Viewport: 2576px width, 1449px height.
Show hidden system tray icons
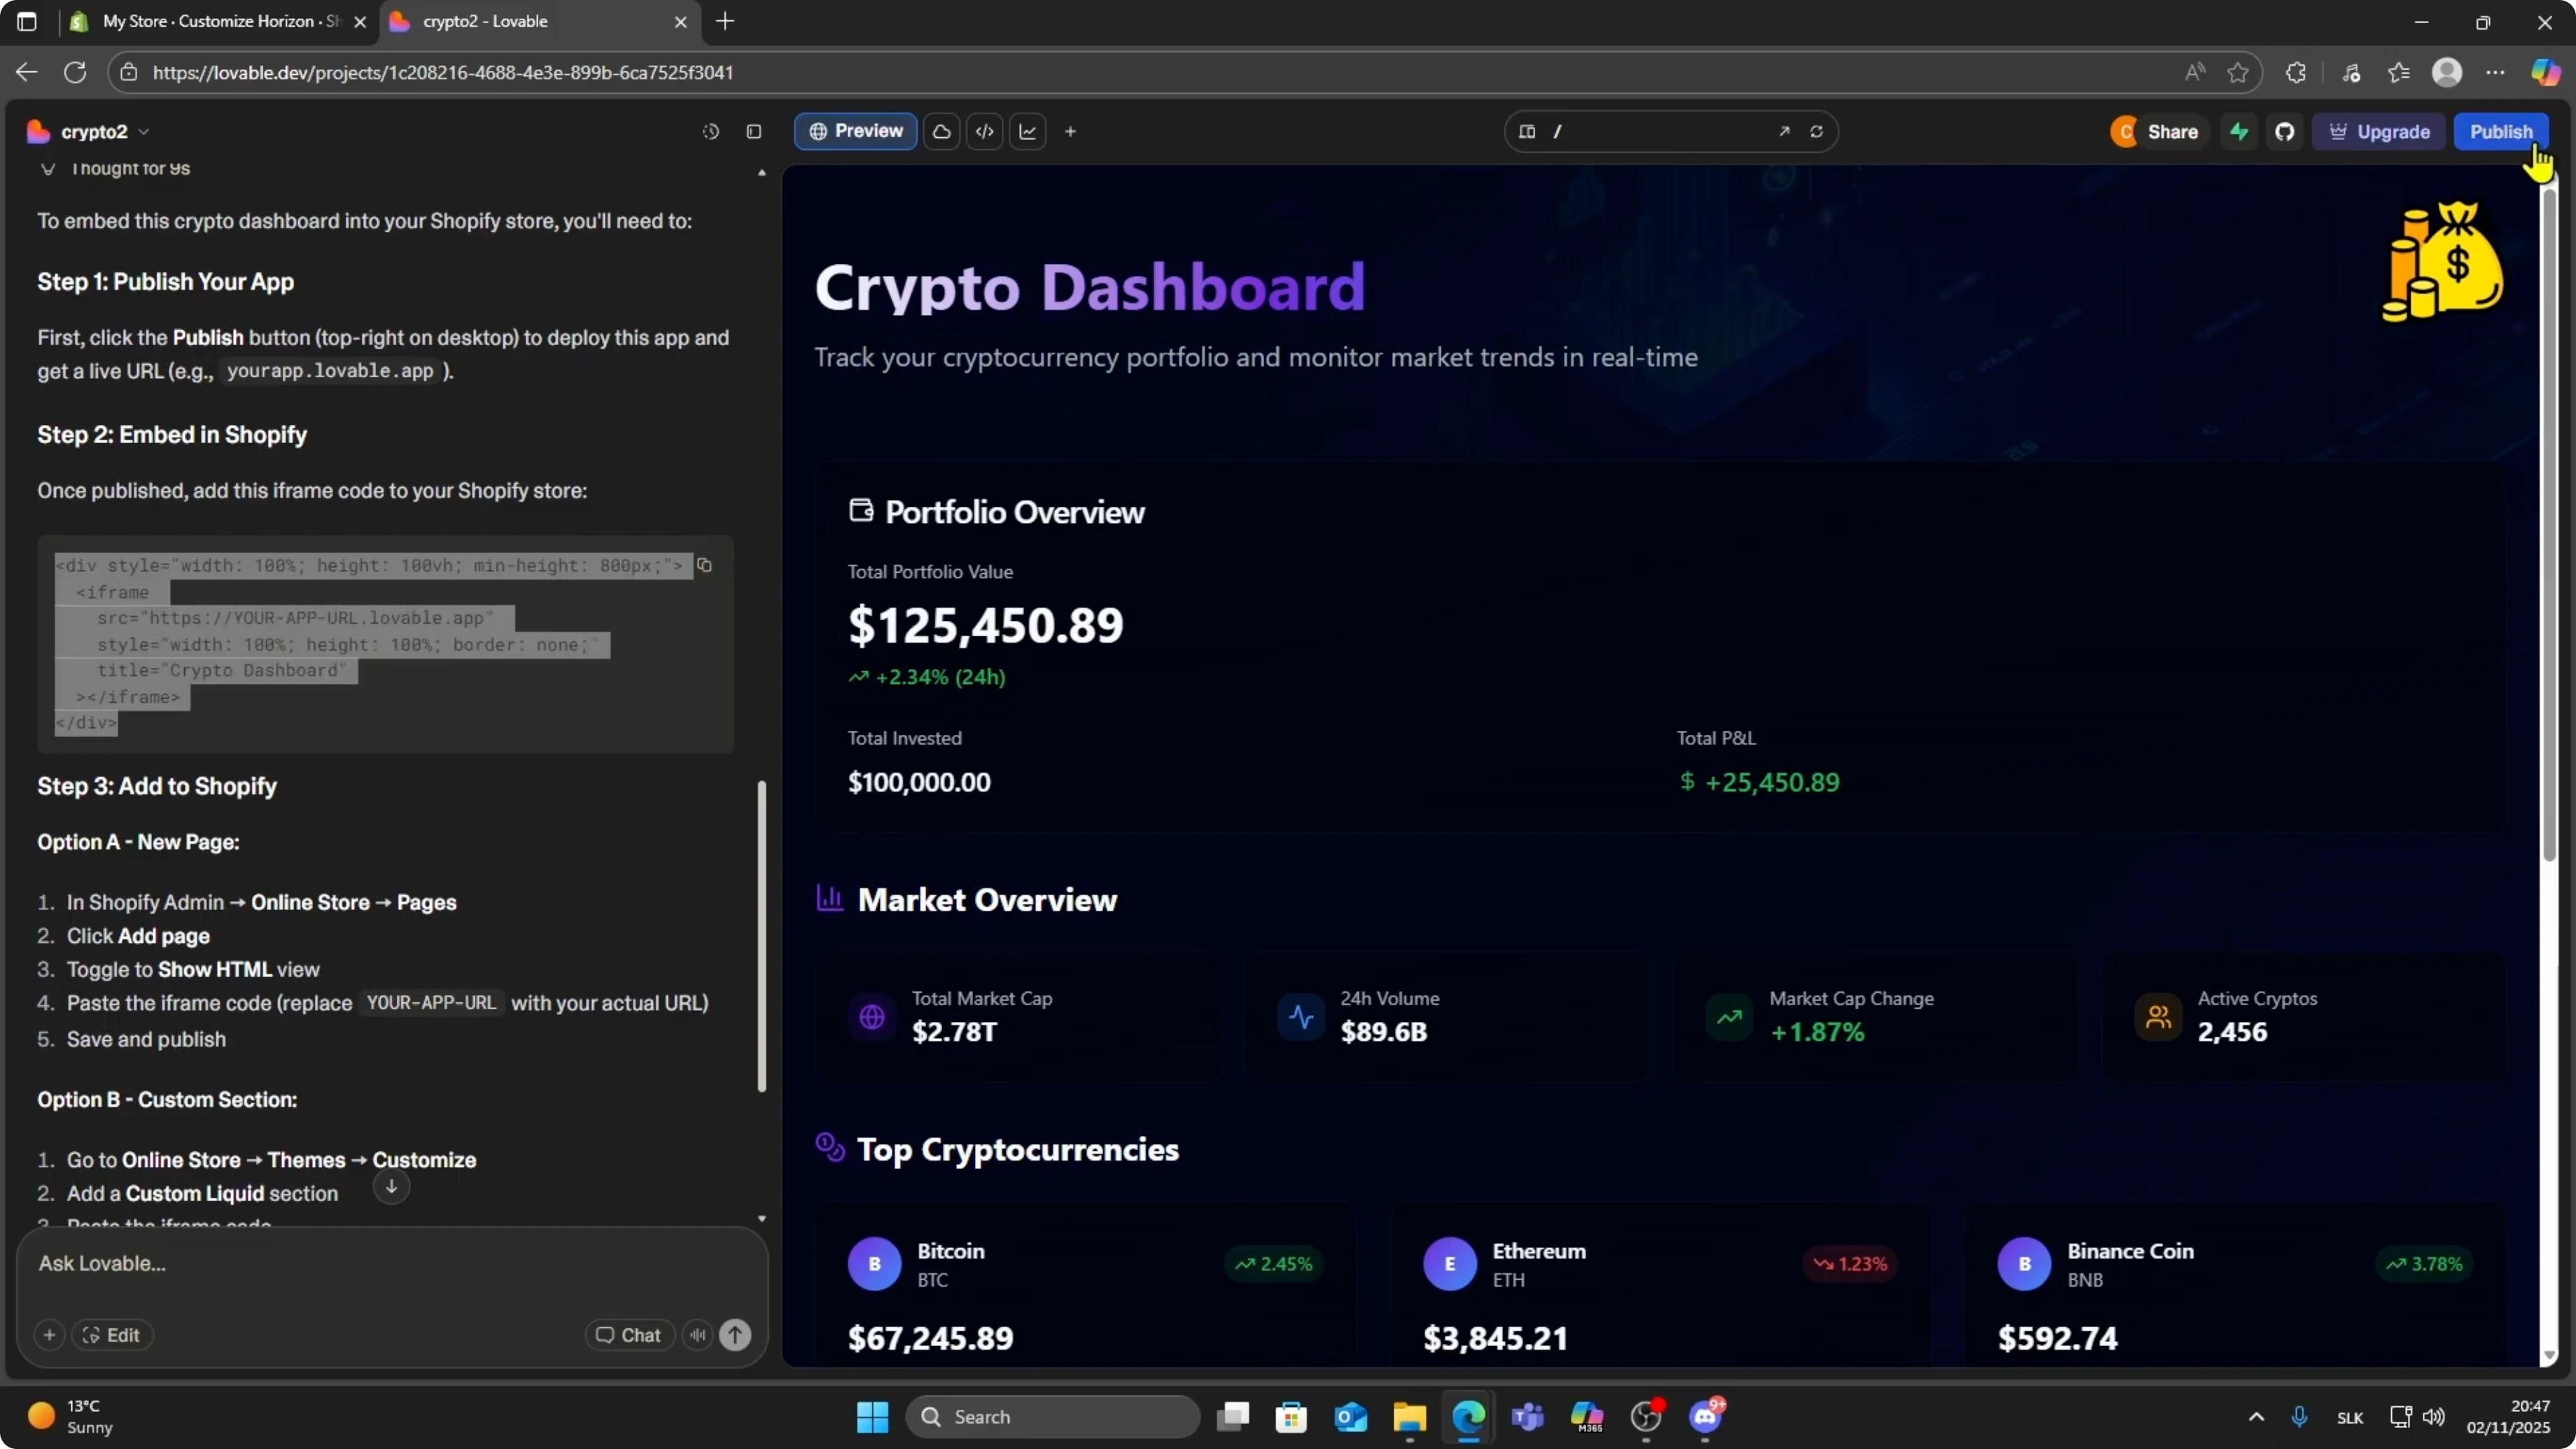pyautogui.click(x=2256, y=1417)
